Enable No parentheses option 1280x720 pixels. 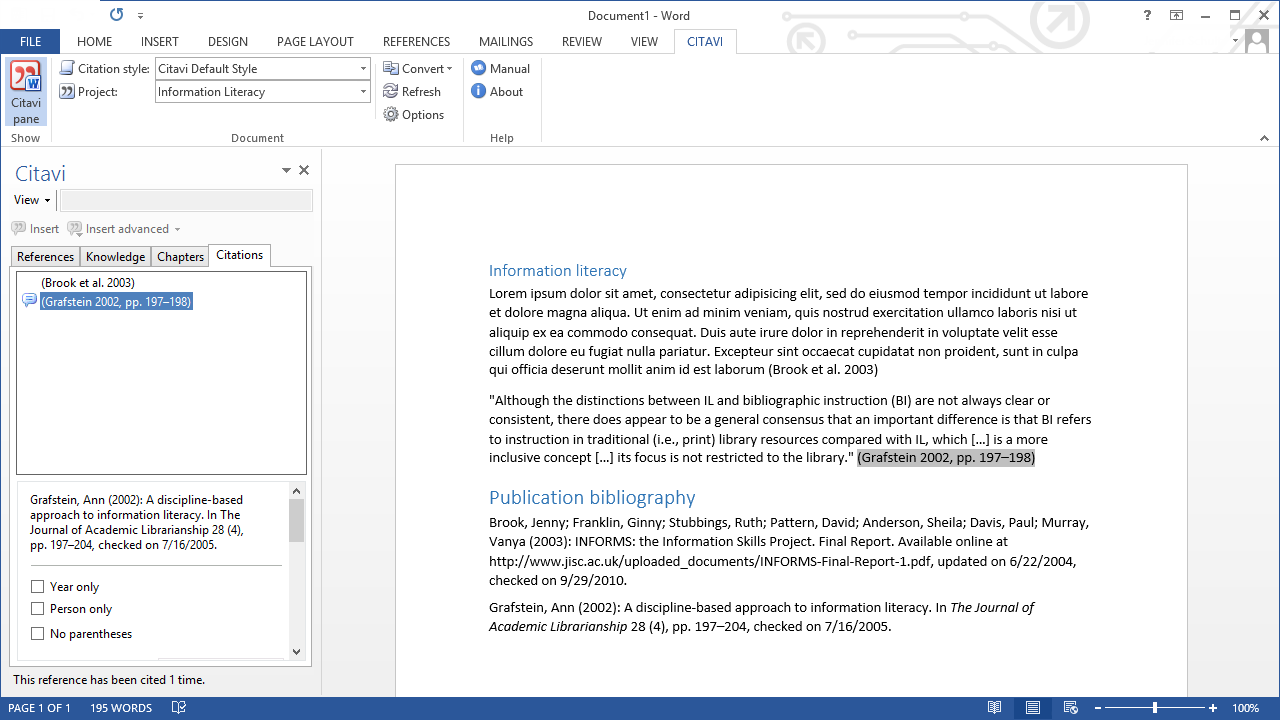[x=37, y=634]
